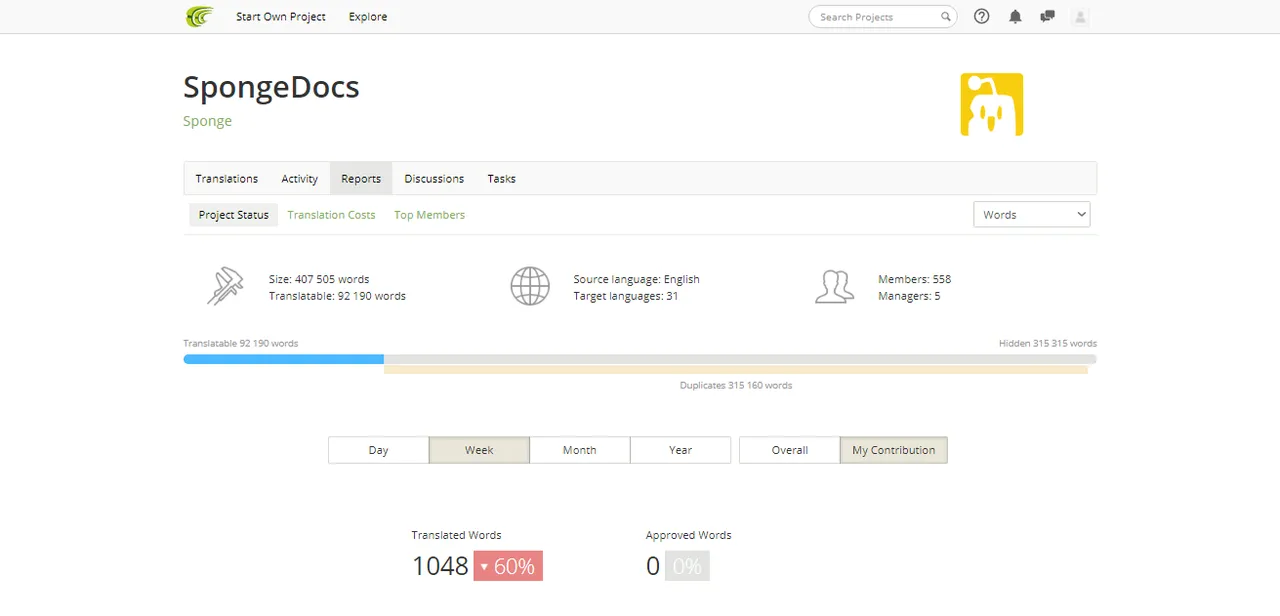The width and height of the screenshot is (1280, 616).
Task: Select the Week period toggle
Action: [x=479, y=450]
